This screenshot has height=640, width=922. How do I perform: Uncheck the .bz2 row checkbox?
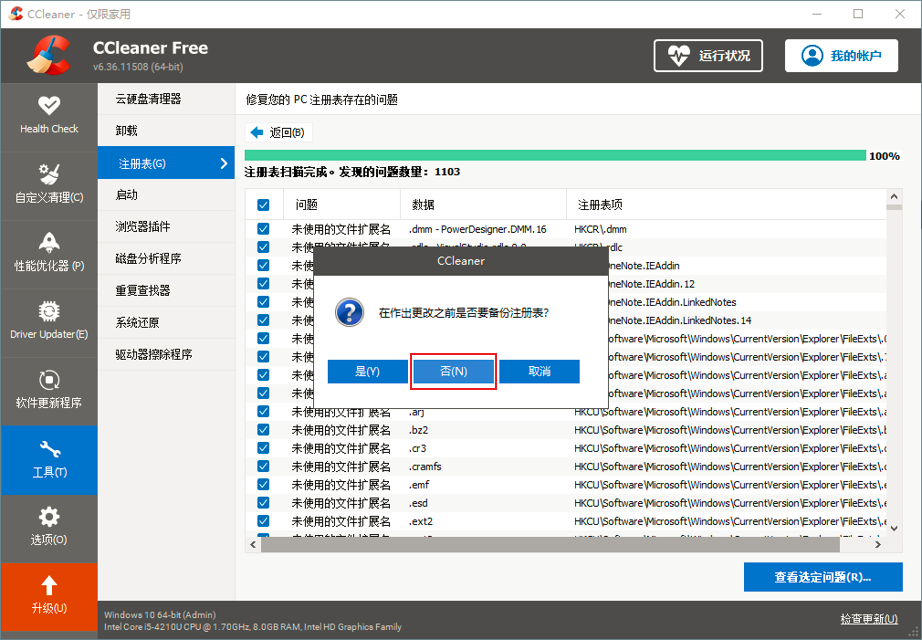point(263,430)
